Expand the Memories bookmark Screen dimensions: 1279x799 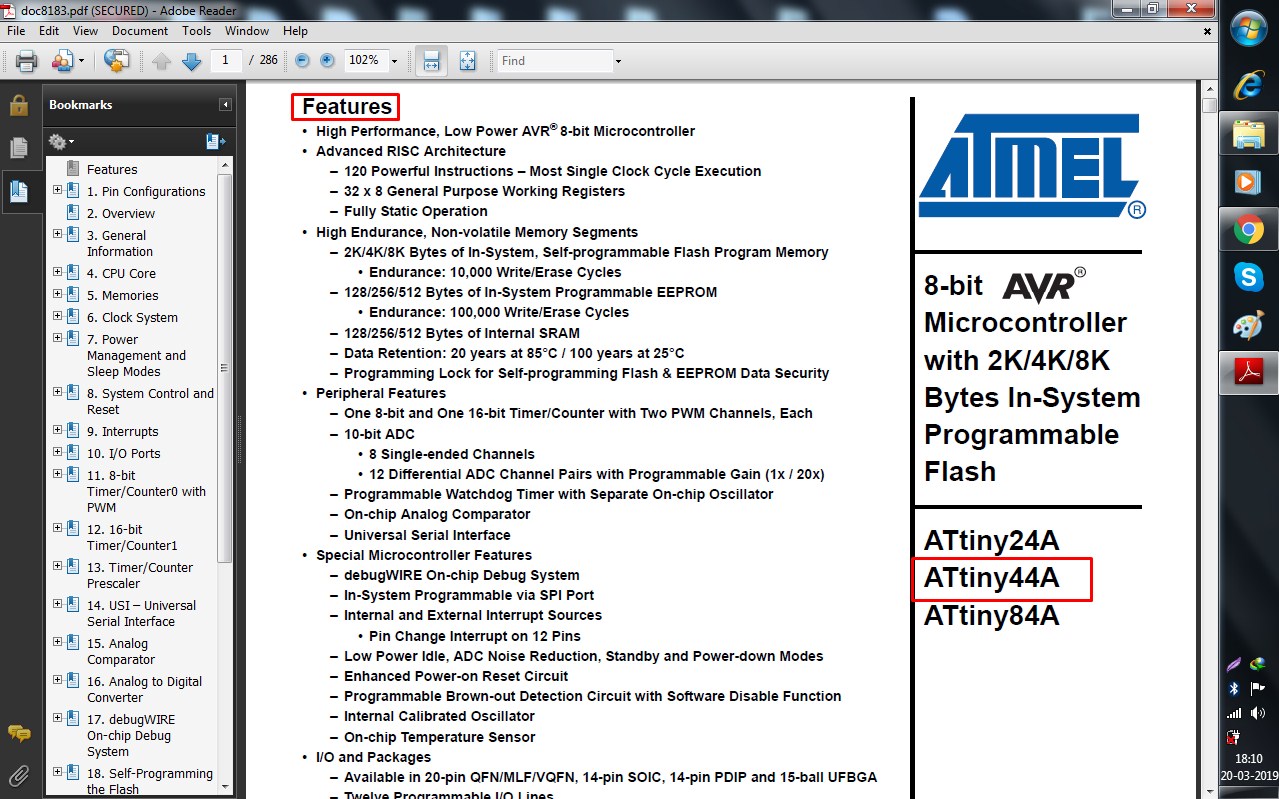pos(57,294)
